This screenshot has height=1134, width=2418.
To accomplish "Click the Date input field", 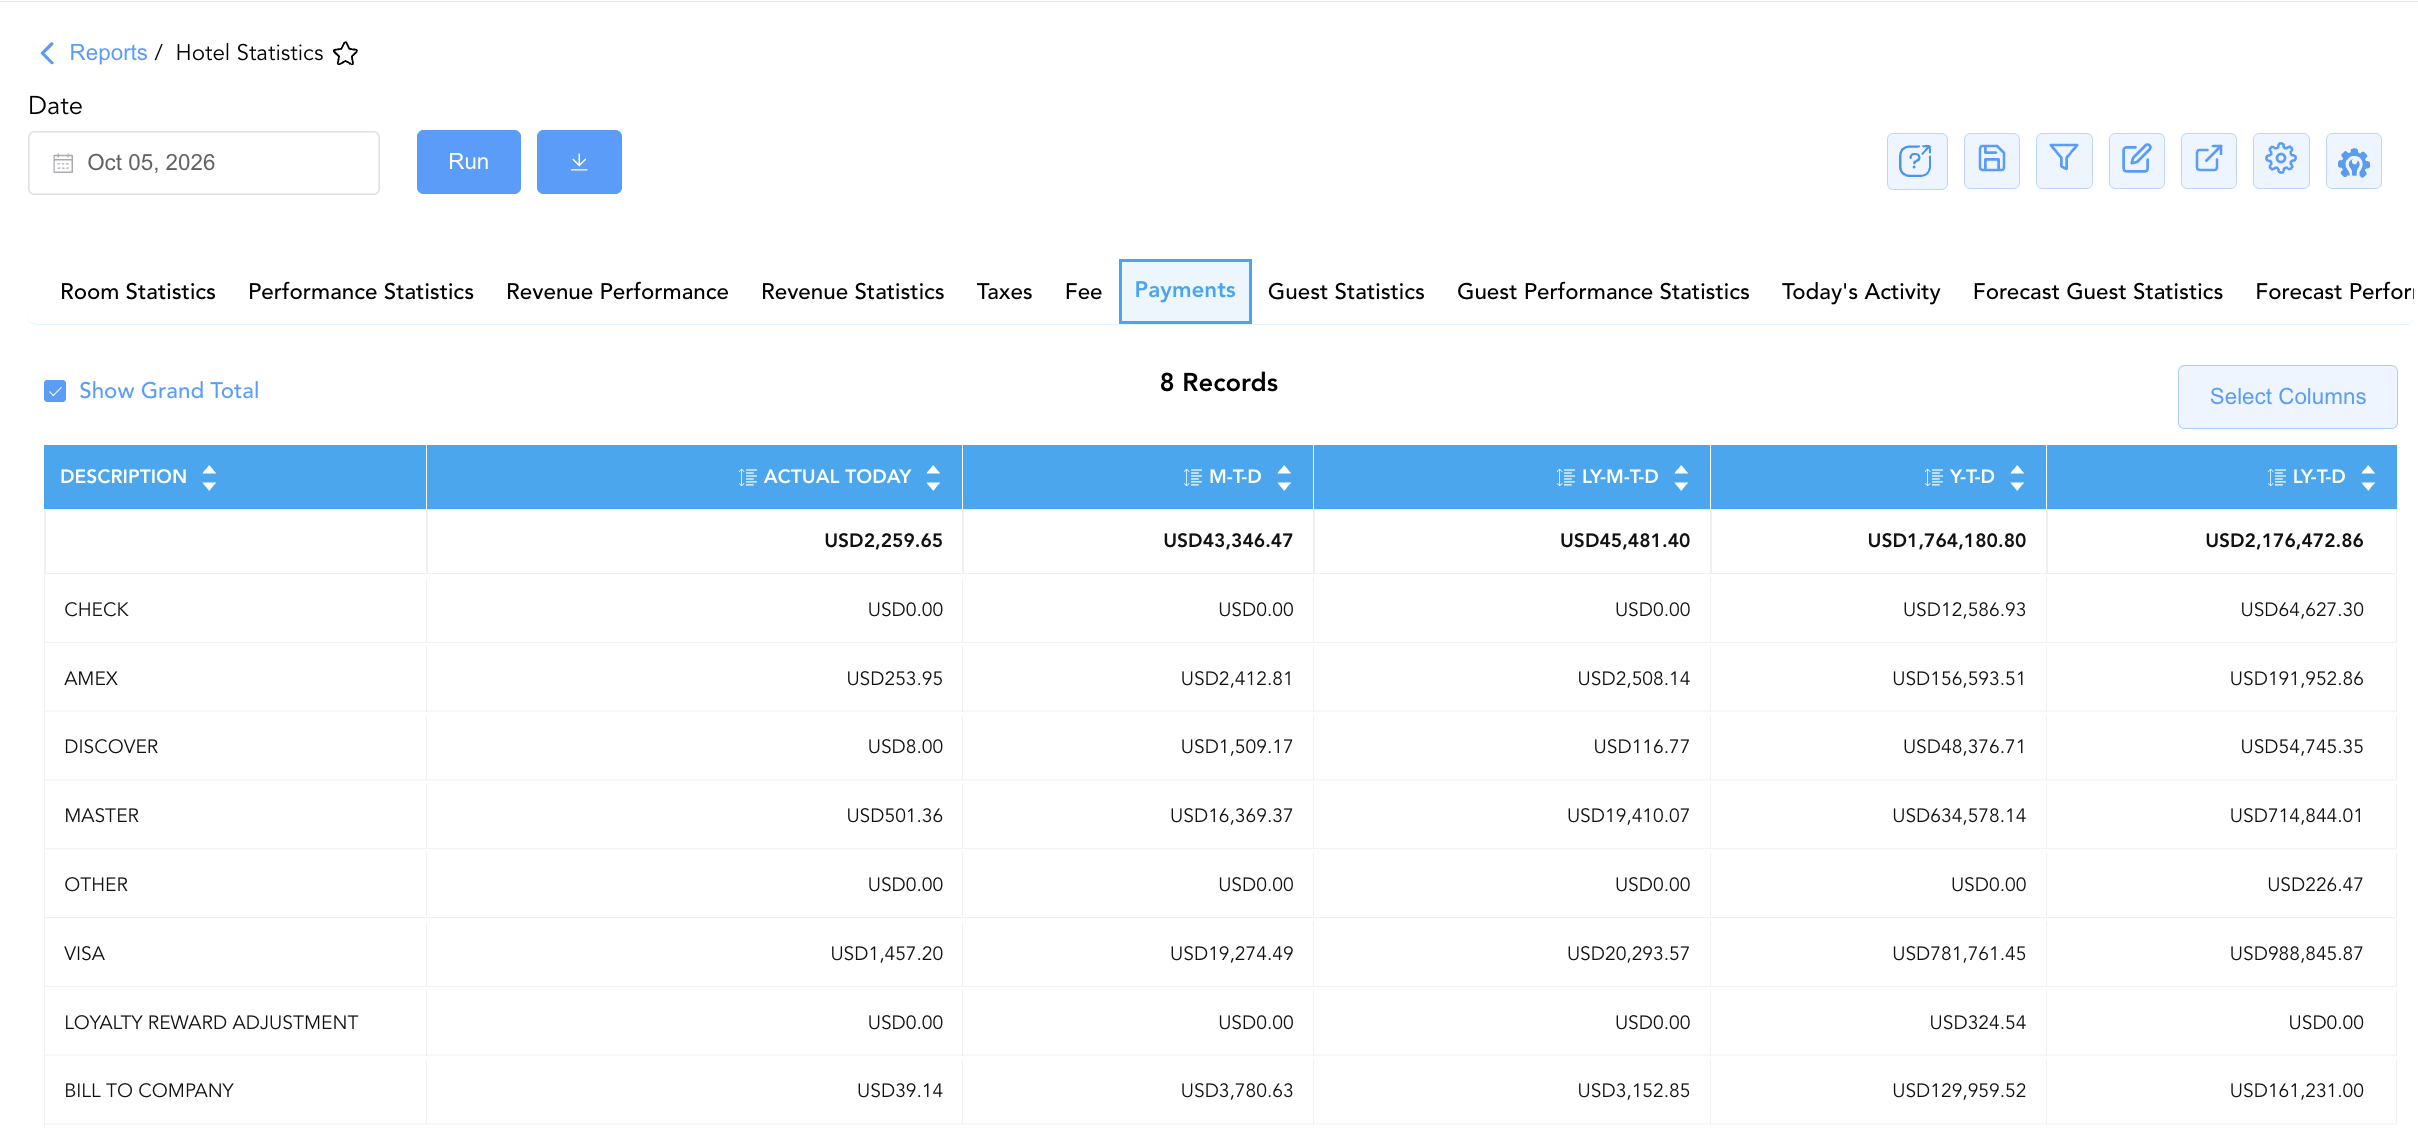I will click(x=204, y=163).
